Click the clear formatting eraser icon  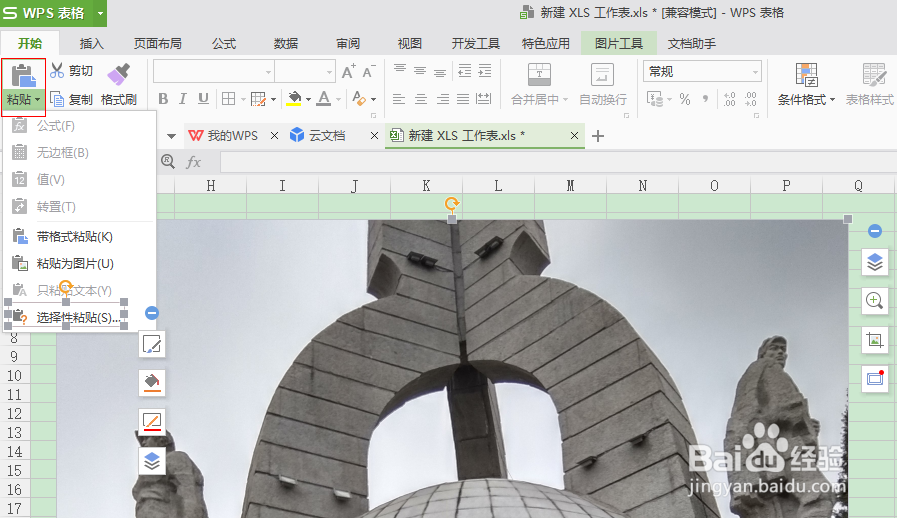tap(359, 99)
